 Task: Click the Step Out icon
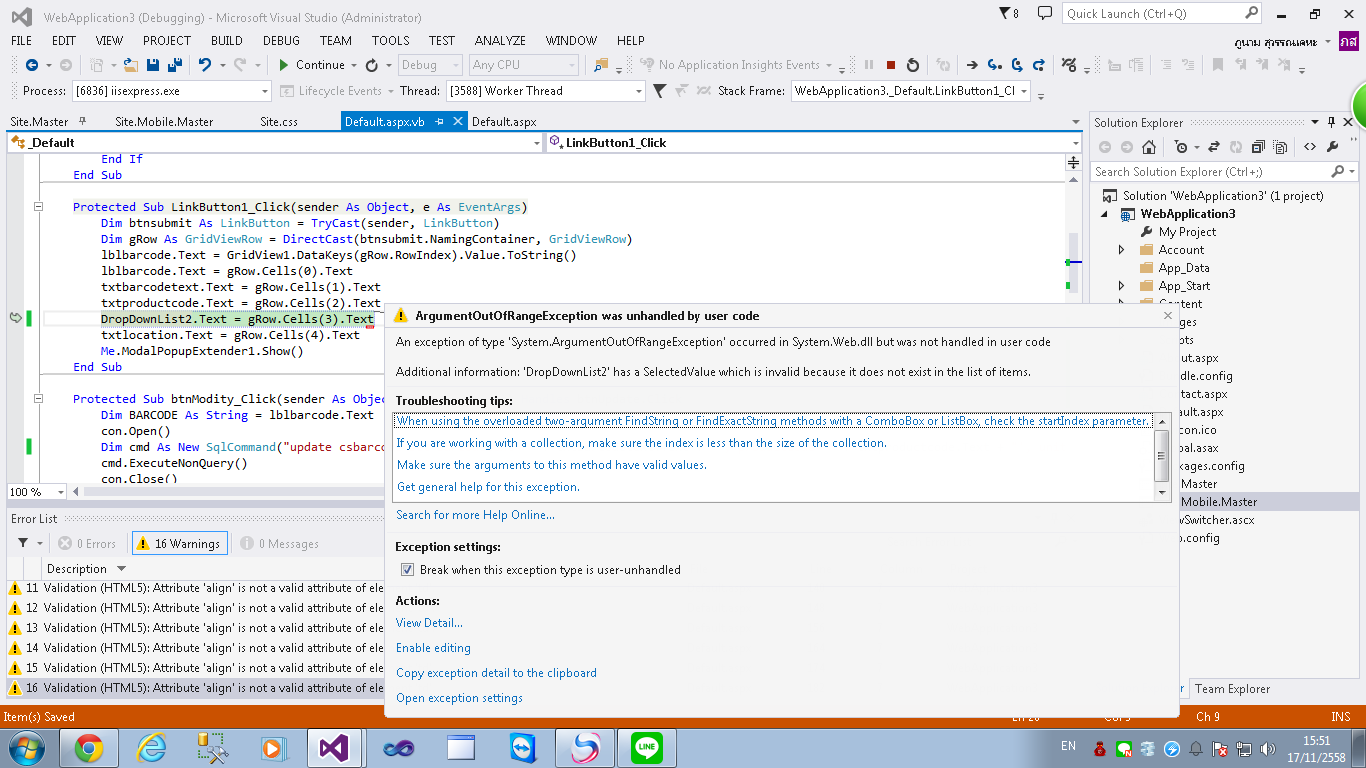(x=1038, y=65)
